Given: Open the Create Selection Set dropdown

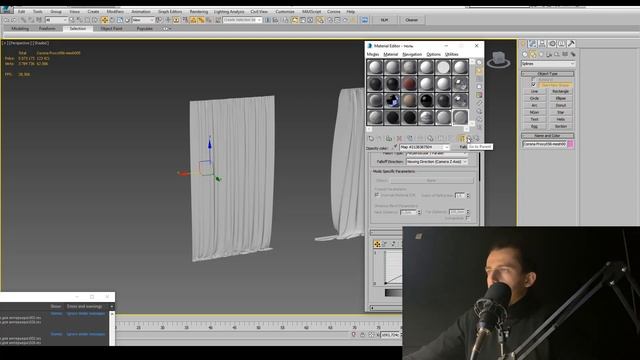Looking at the screenshot, I should pos(242,20).
